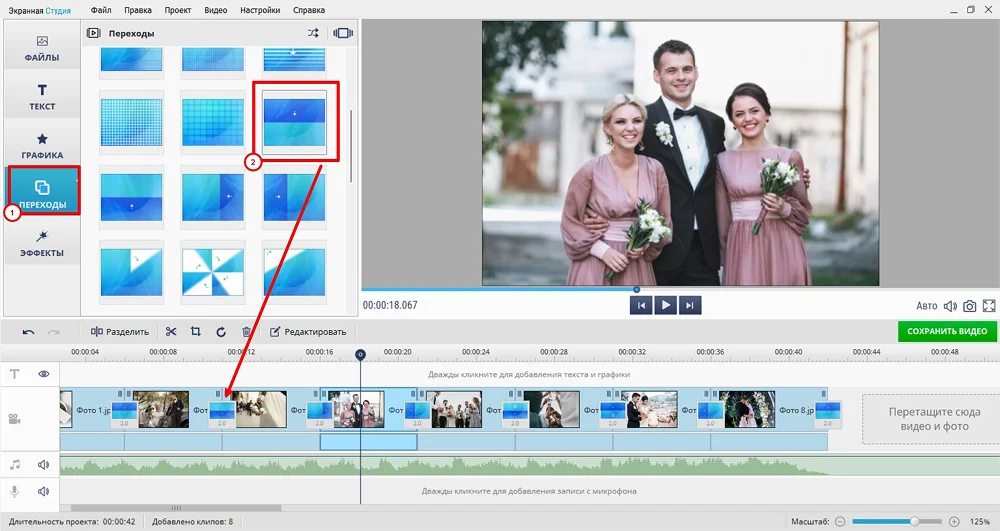Click the Редактировать button
Viewport: 1000px width, 531px height.
click(x=309, y=332)
